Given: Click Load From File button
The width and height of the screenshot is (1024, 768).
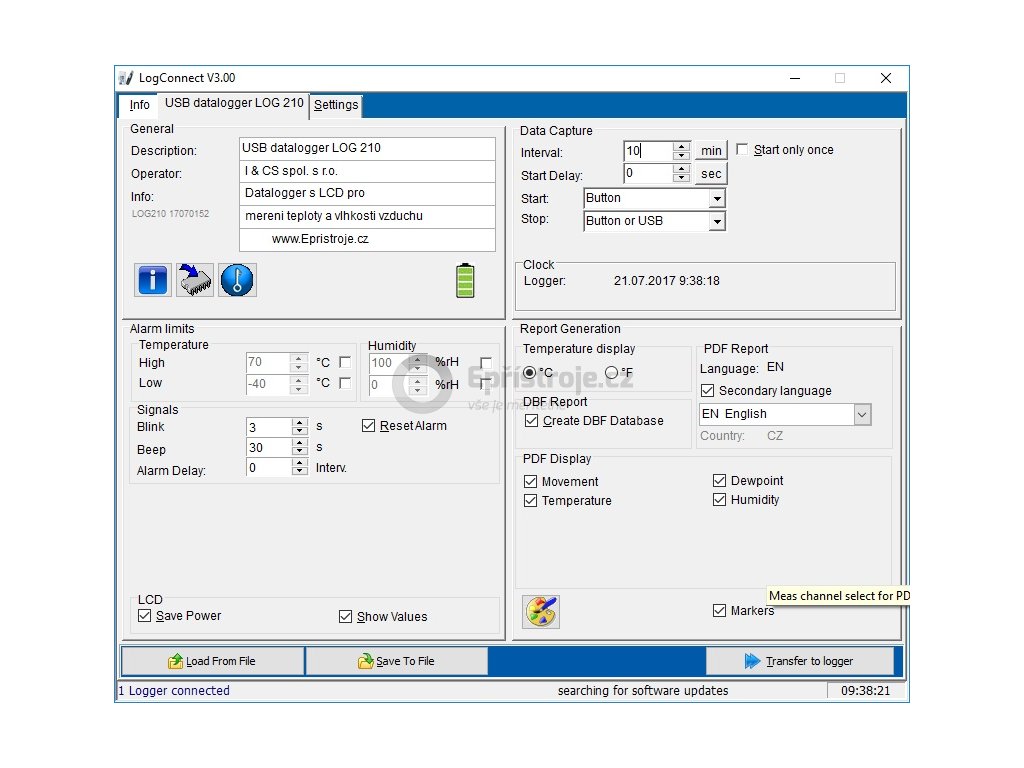Looking at the screenshot, I should point(212,661).
